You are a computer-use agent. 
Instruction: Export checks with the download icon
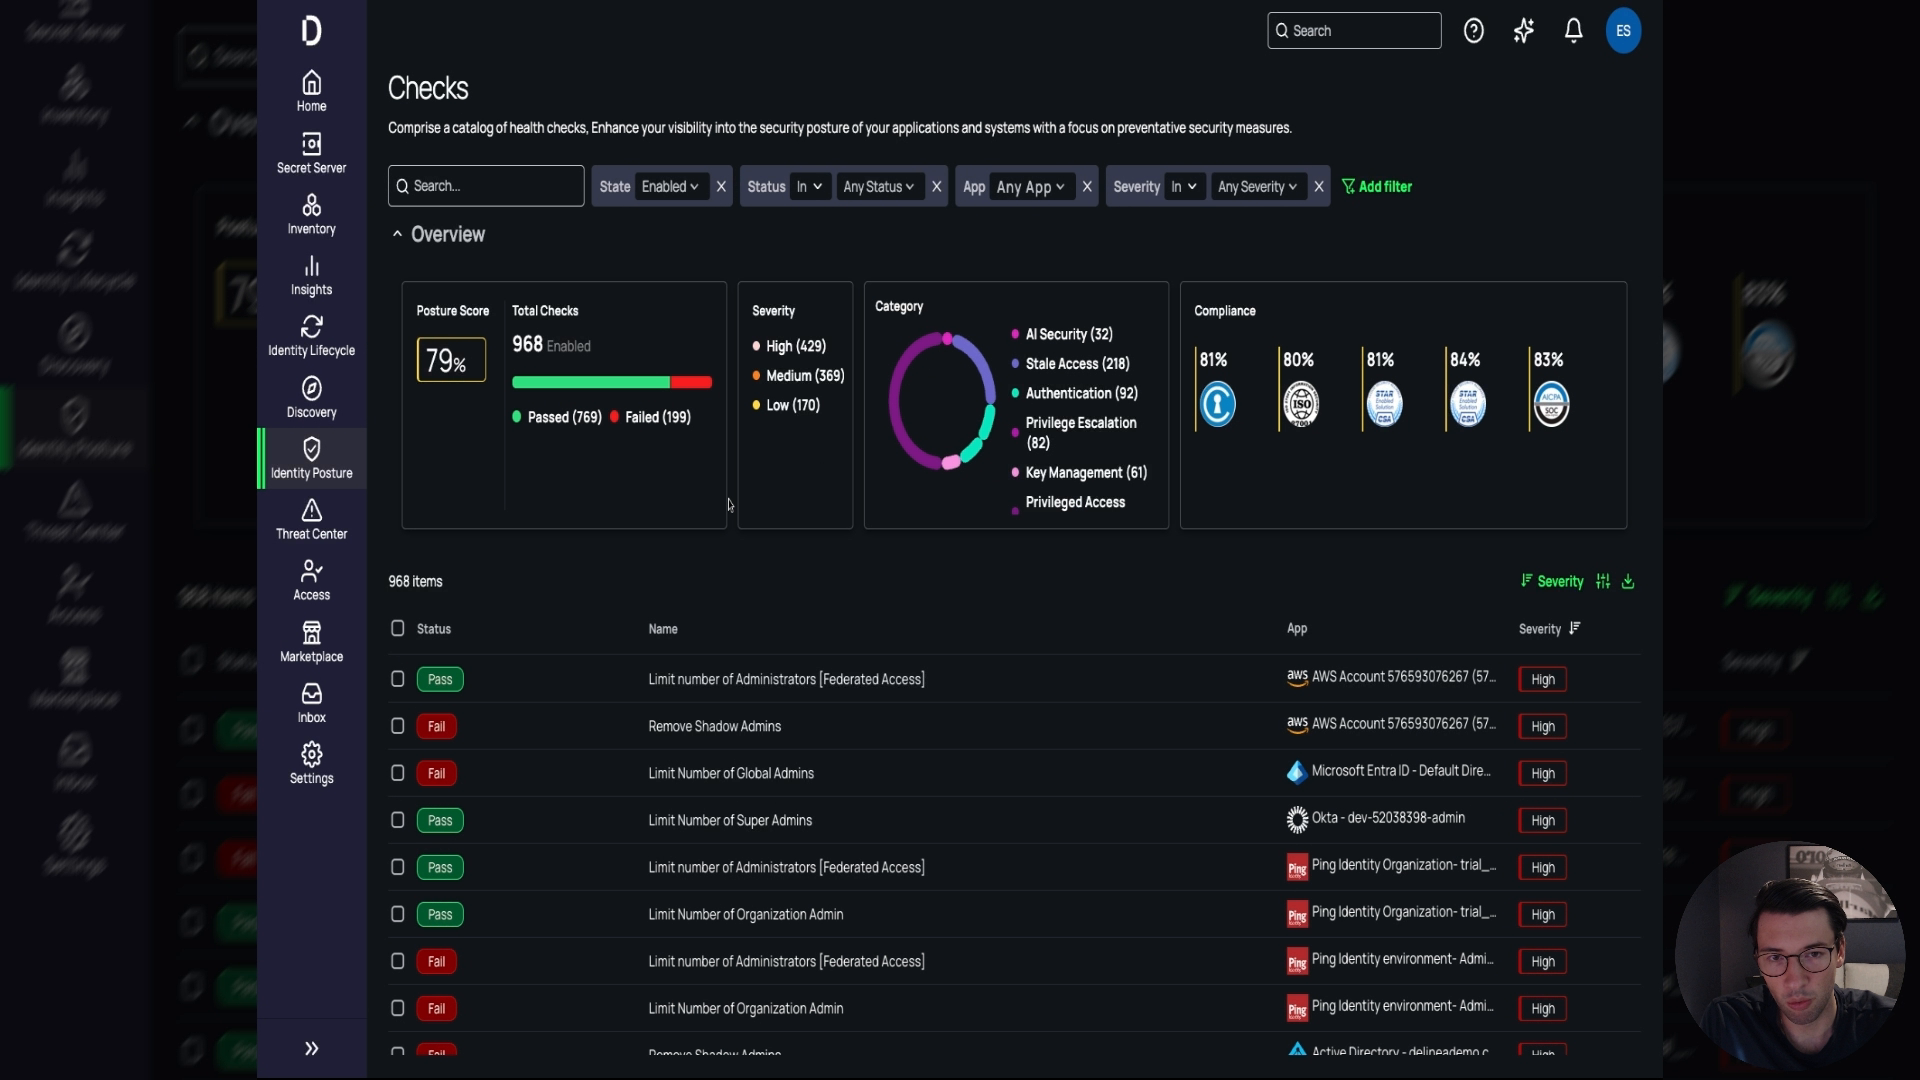(1627, 581)
